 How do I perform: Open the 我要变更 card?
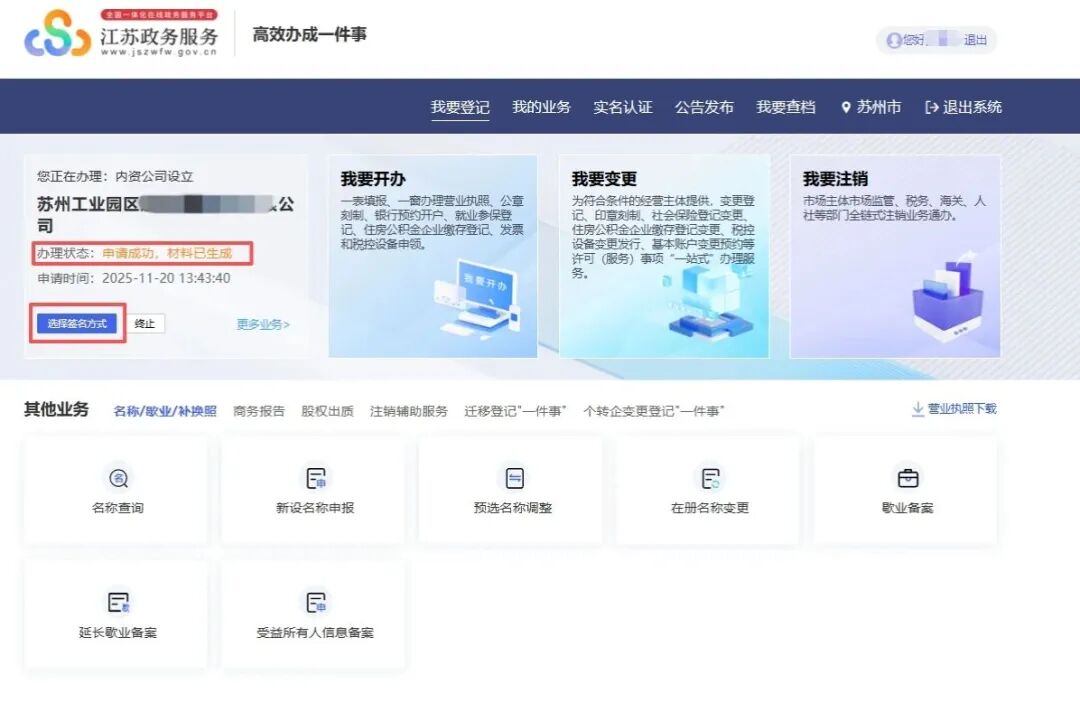(664, 256)
